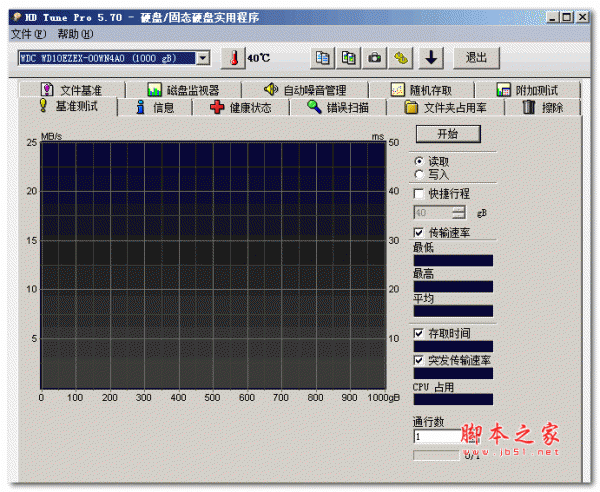Open the 文件 menu
This screenshot has height=492, width=600.
(29, 34)
